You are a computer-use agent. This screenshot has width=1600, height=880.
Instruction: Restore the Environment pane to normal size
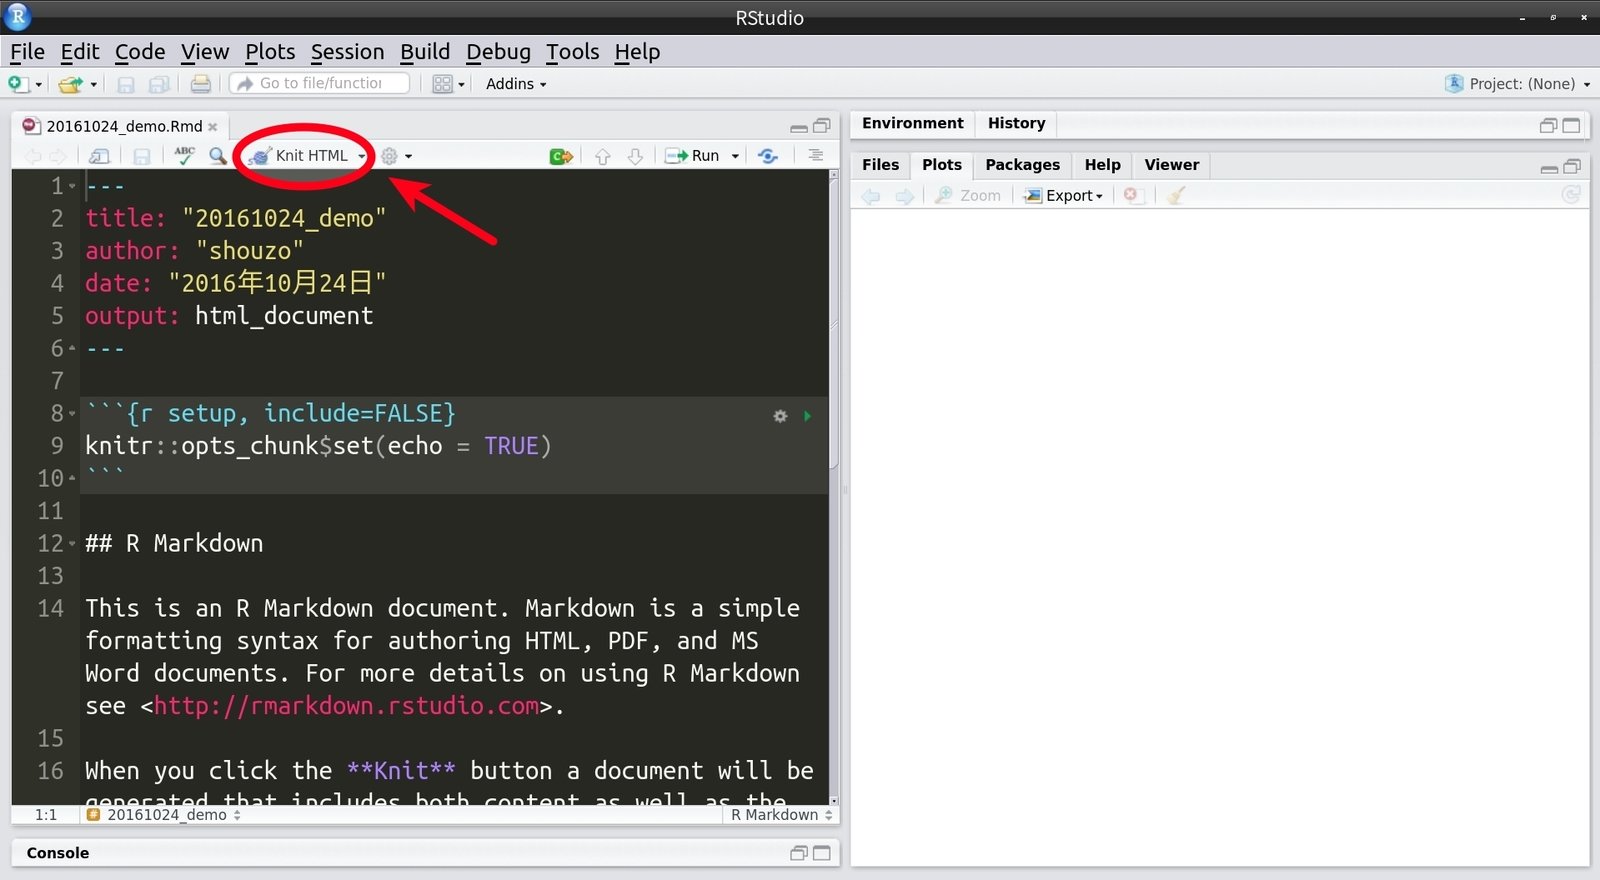1548,125
